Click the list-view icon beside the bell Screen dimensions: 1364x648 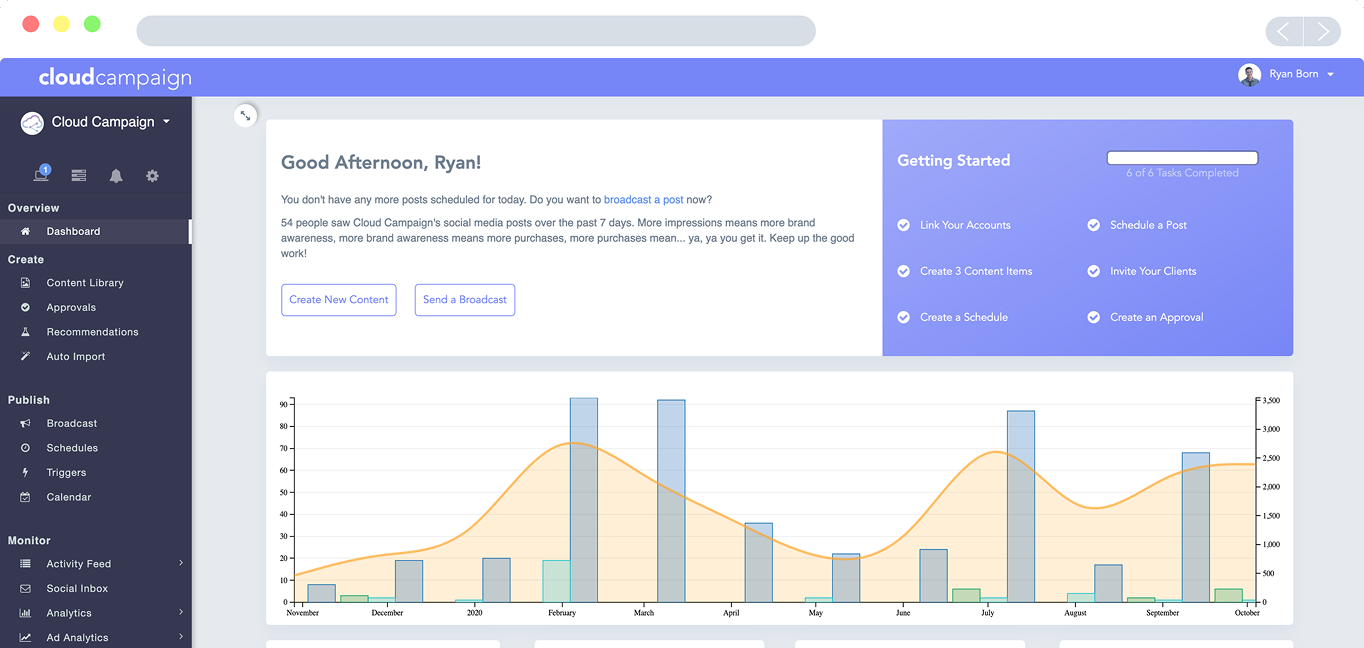pyautogui.click(x=79, y=176)
